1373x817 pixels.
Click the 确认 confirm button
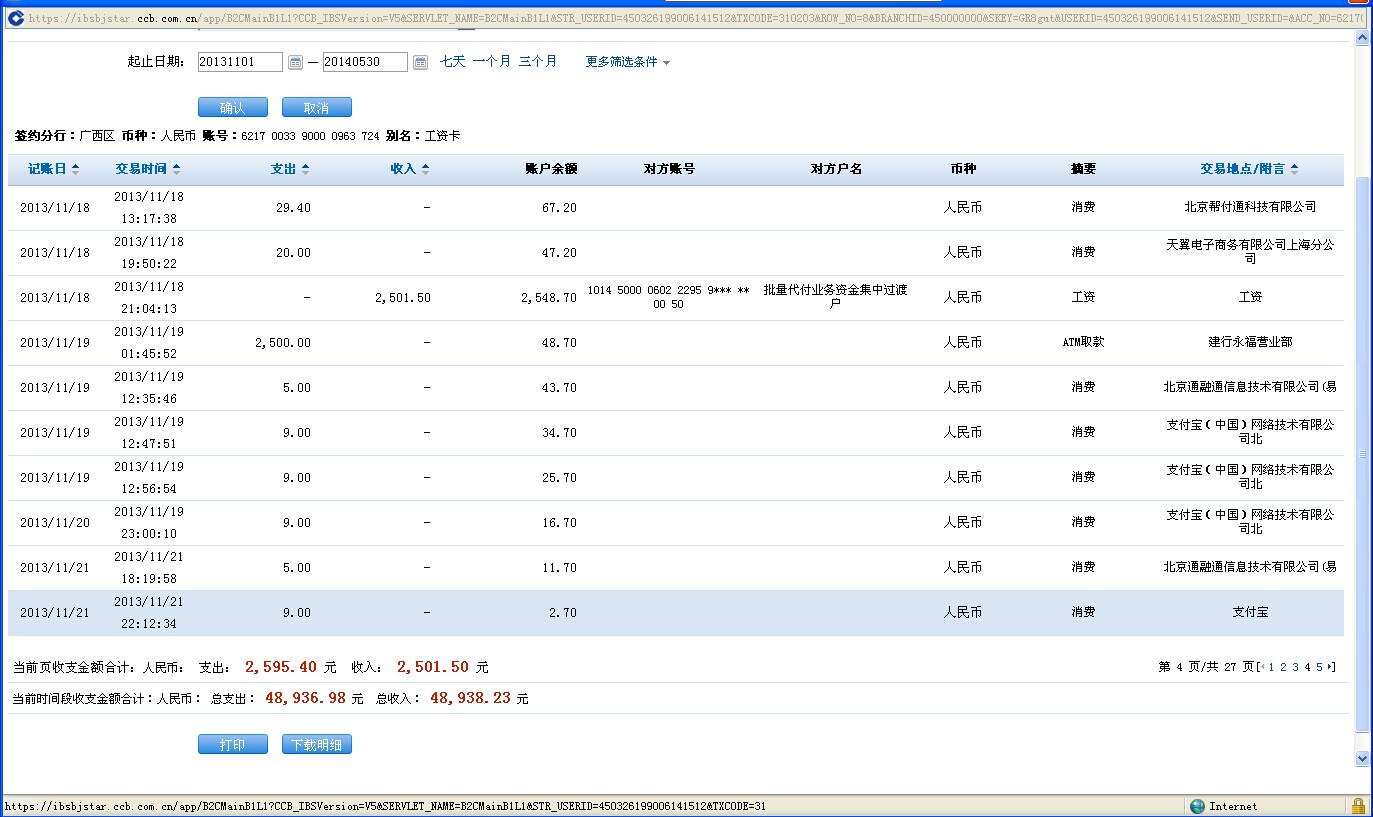(x=233, y=108)
